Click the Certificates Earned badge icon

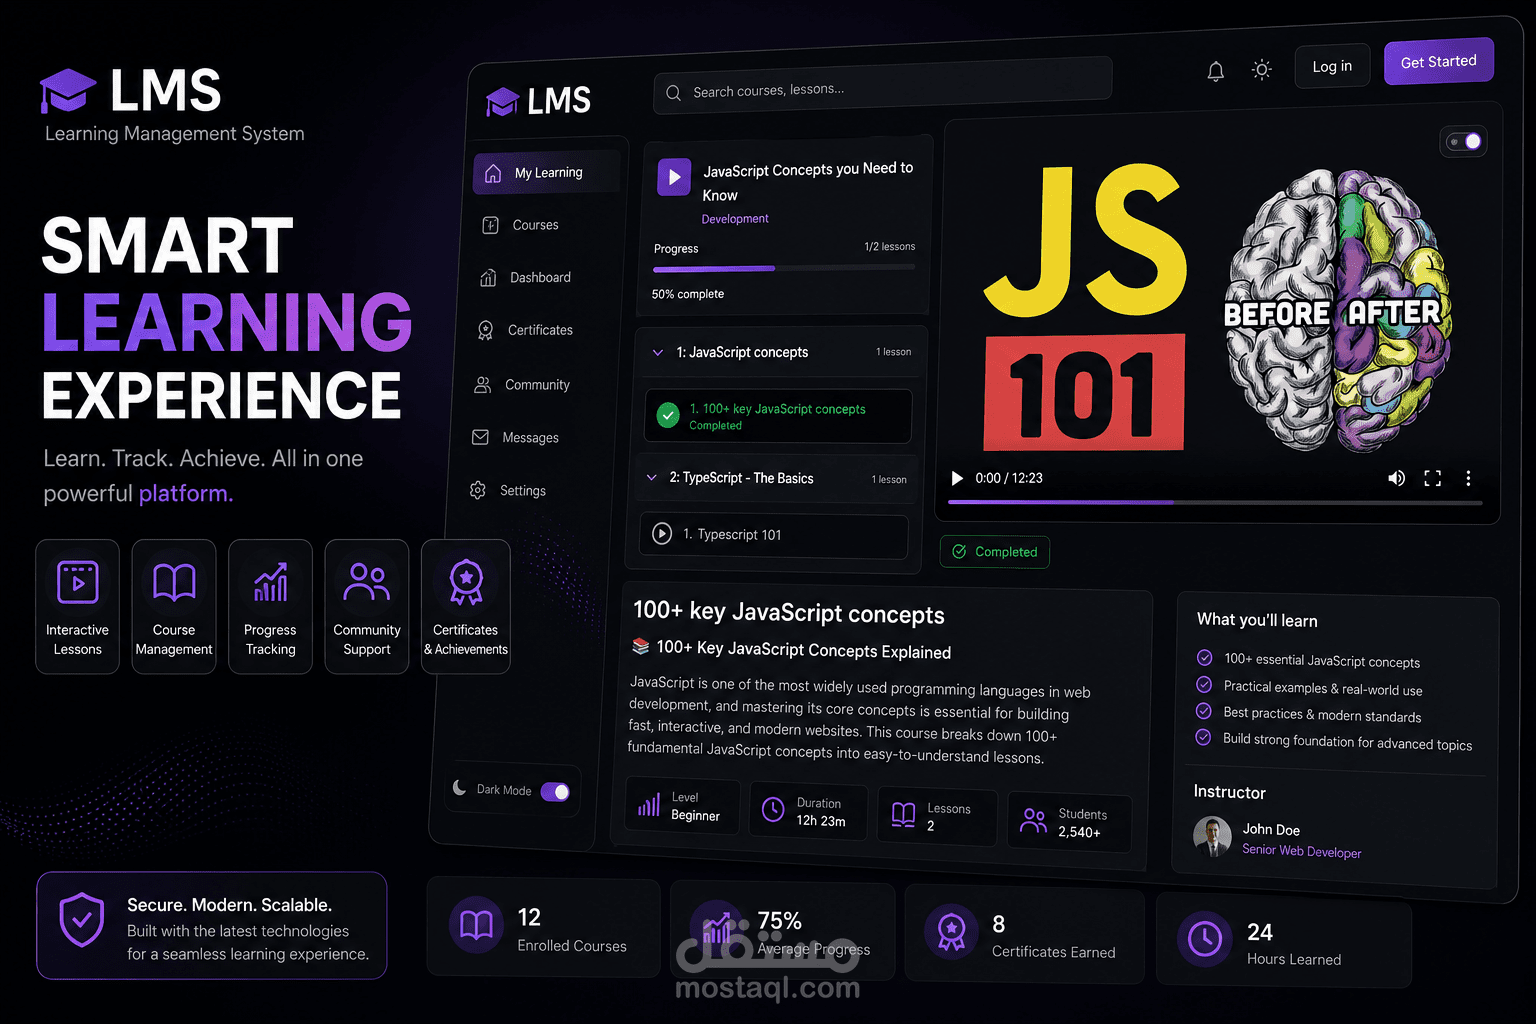point(951,931)
